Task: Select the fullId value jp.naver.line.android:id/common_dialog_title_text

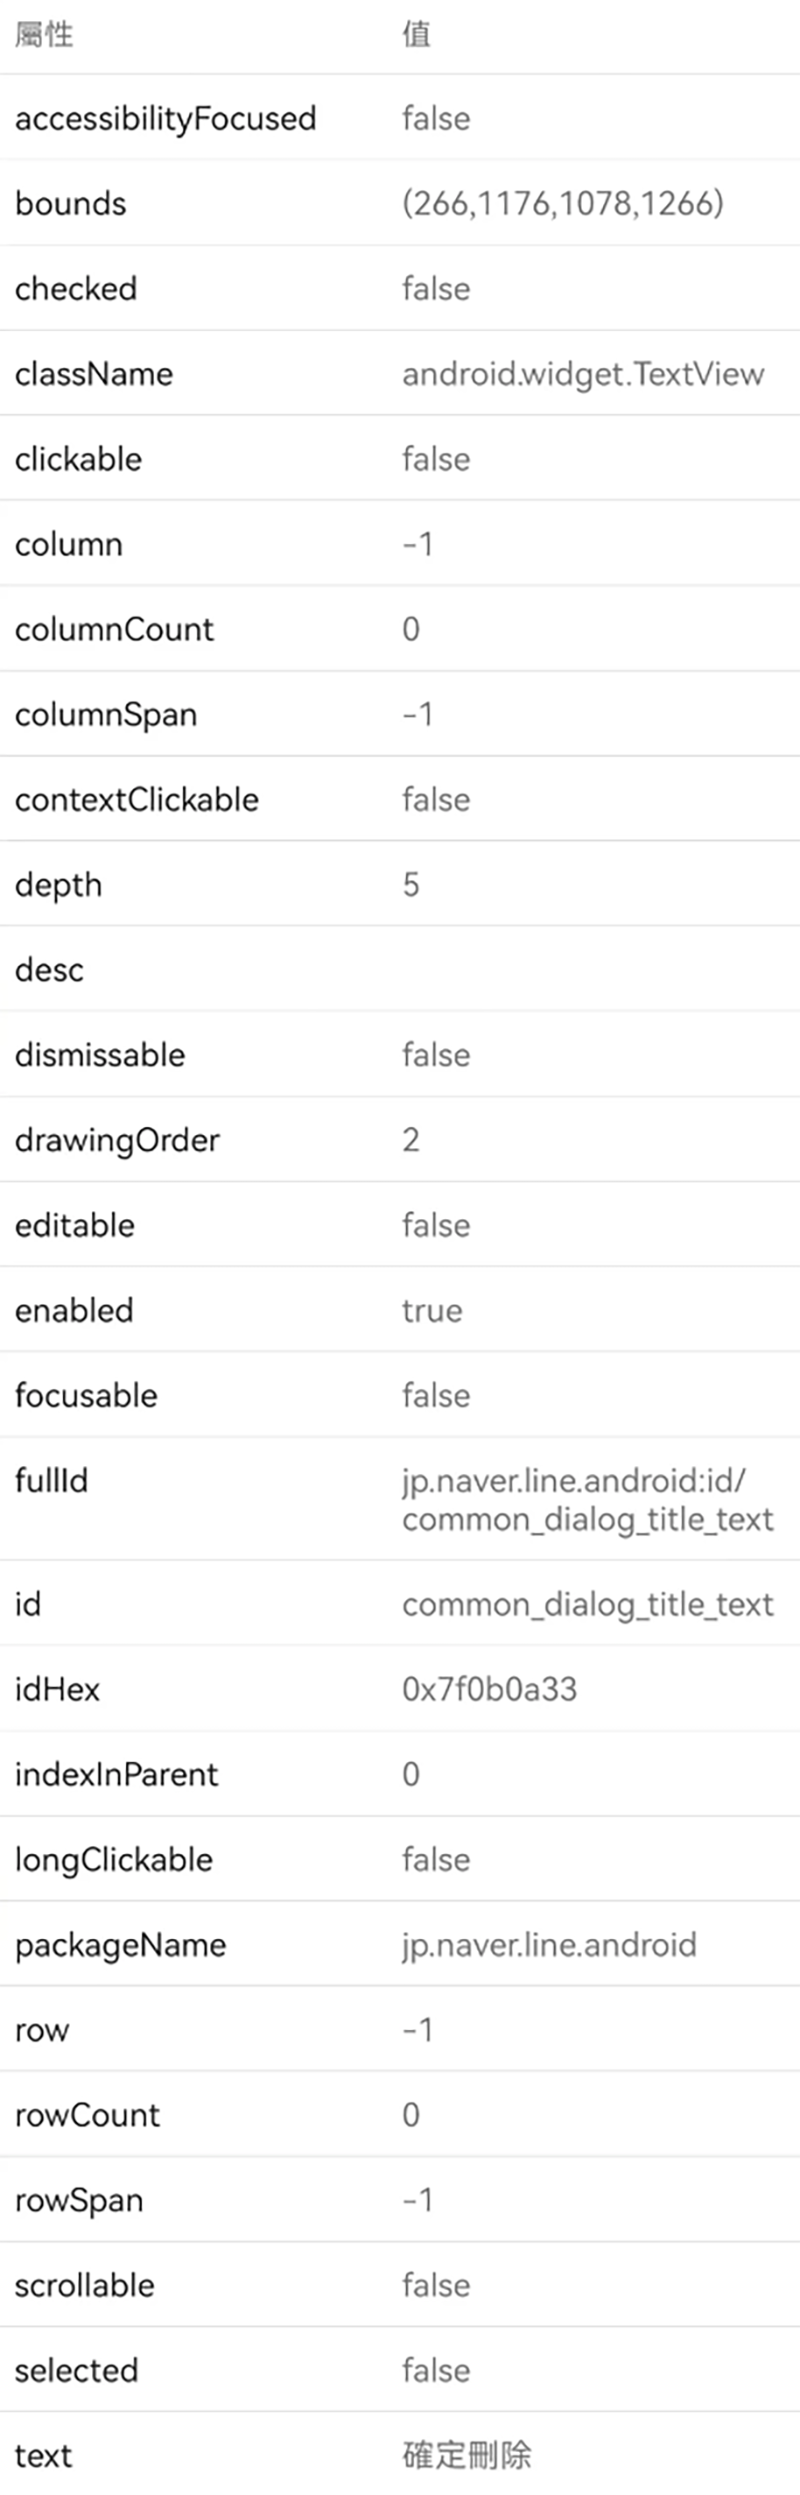Action: [x=587, y=1499]
